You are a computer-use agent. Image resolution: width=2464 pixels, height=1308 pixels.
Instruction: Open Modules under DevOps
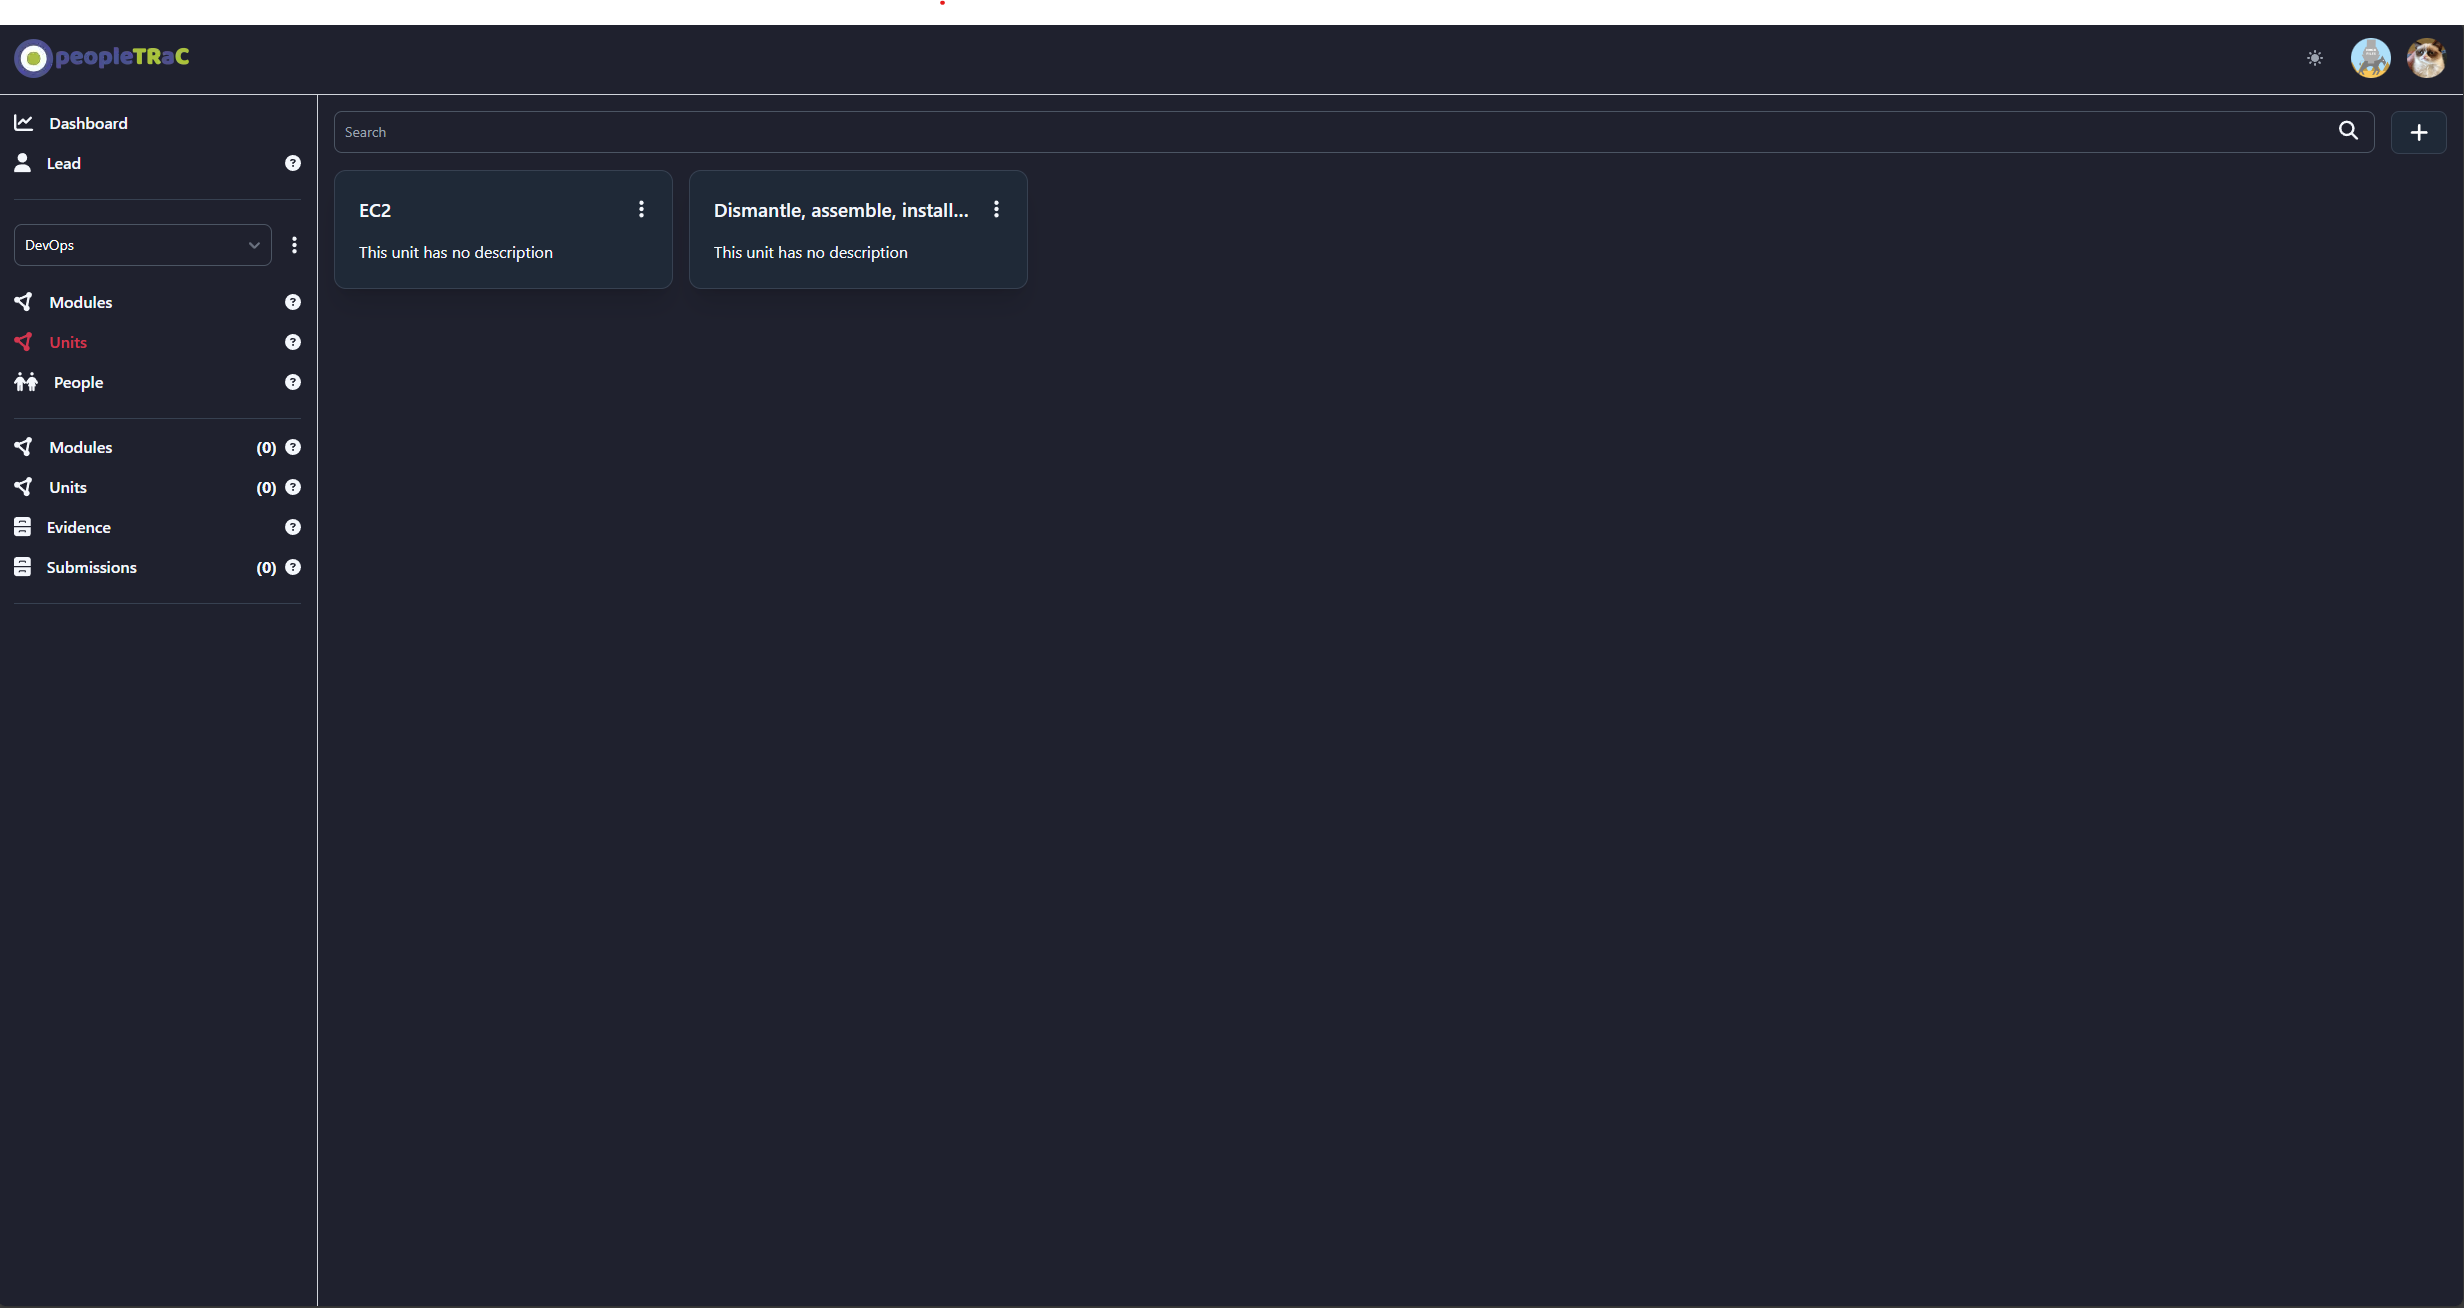(x=80, y=302)
